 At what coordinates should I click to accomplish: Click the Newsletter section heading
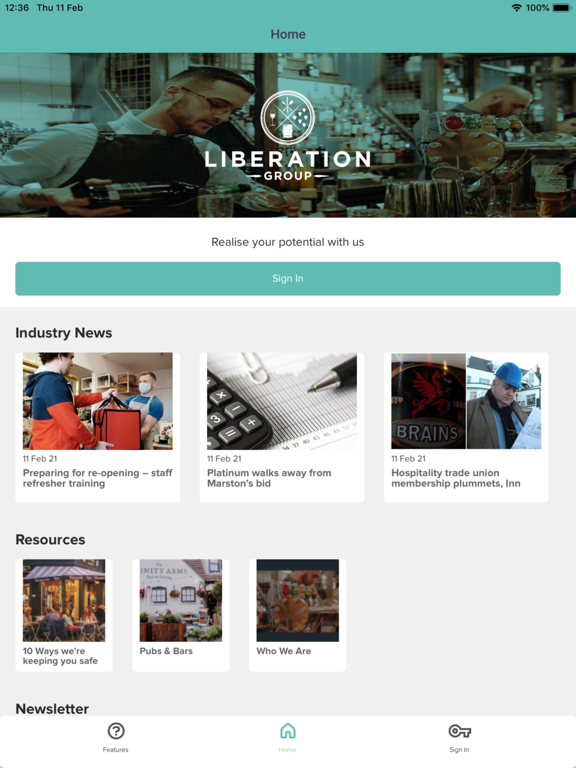[52, 709]
